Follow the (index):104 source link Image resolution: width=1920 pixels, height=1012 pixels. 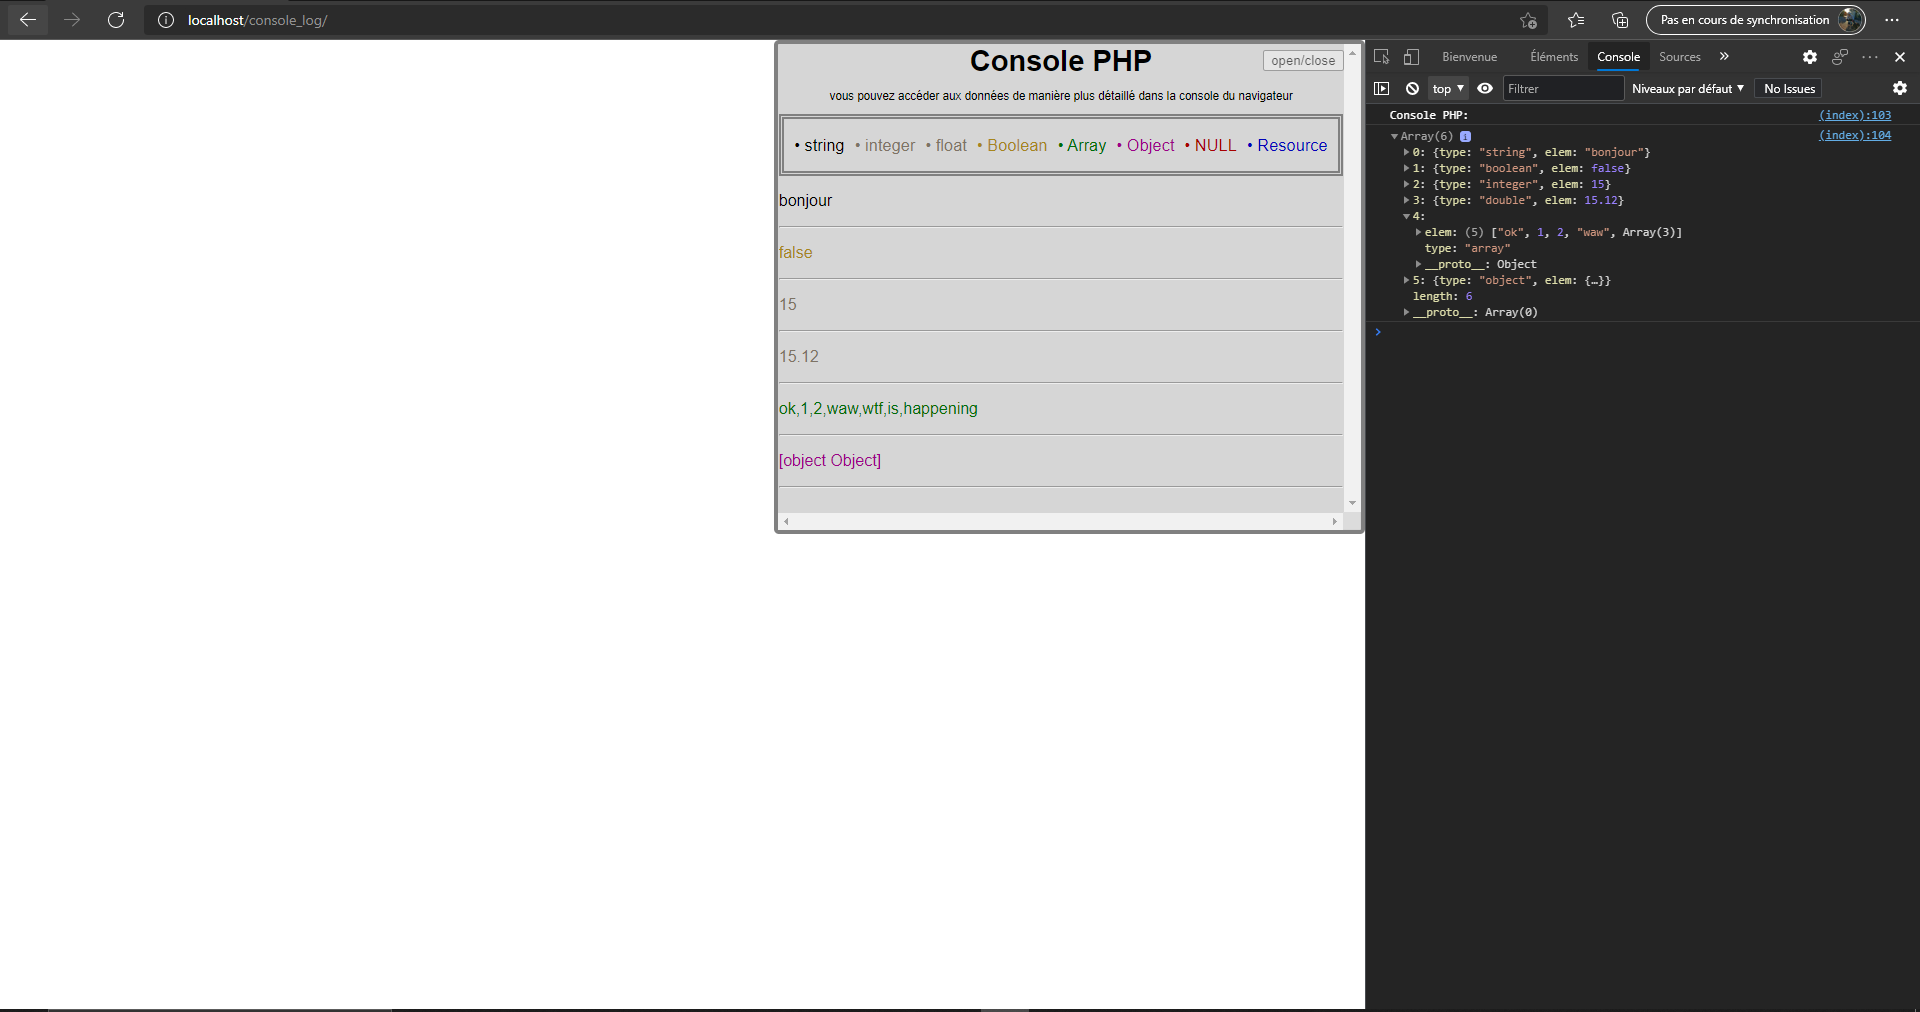[1855, 135]
